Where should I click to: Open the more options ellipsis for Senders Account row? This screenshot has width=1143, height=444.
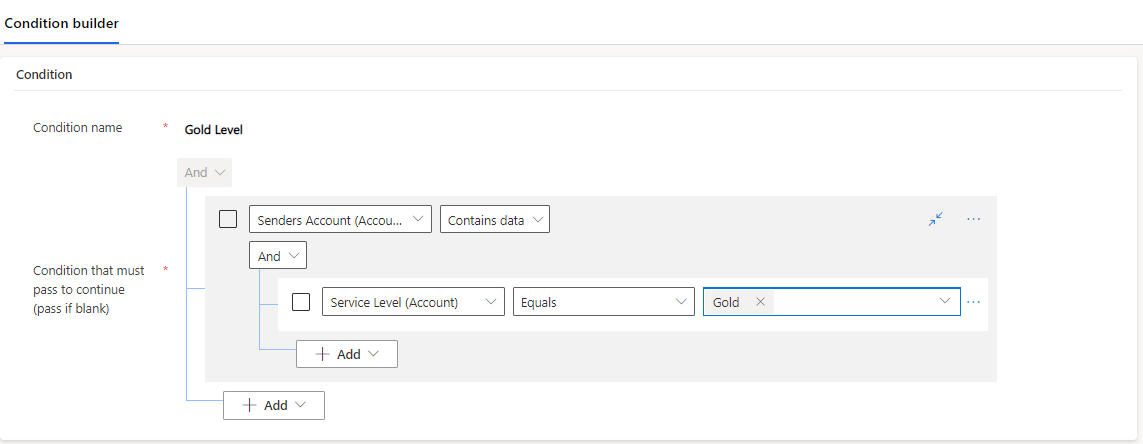973,219
